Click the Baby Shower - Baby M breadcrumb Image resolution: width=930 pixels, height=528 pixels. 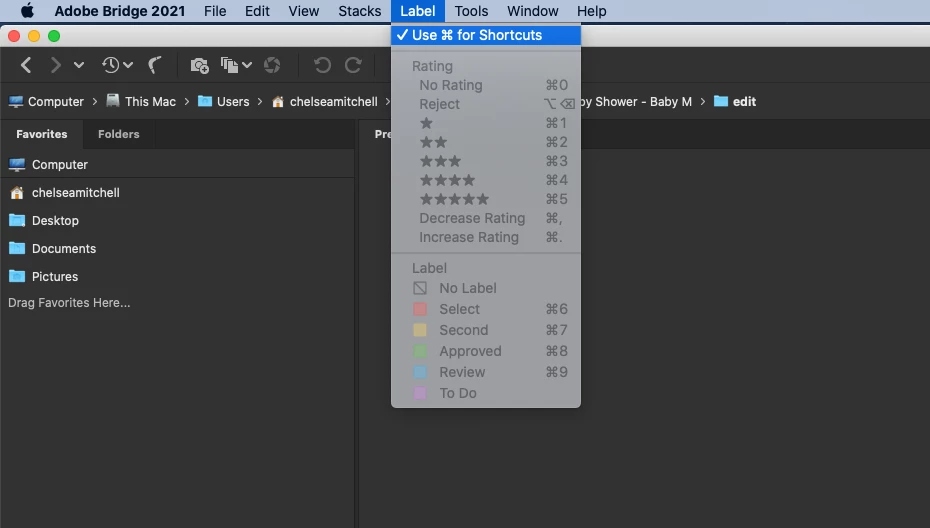click(x=636, y=101)
